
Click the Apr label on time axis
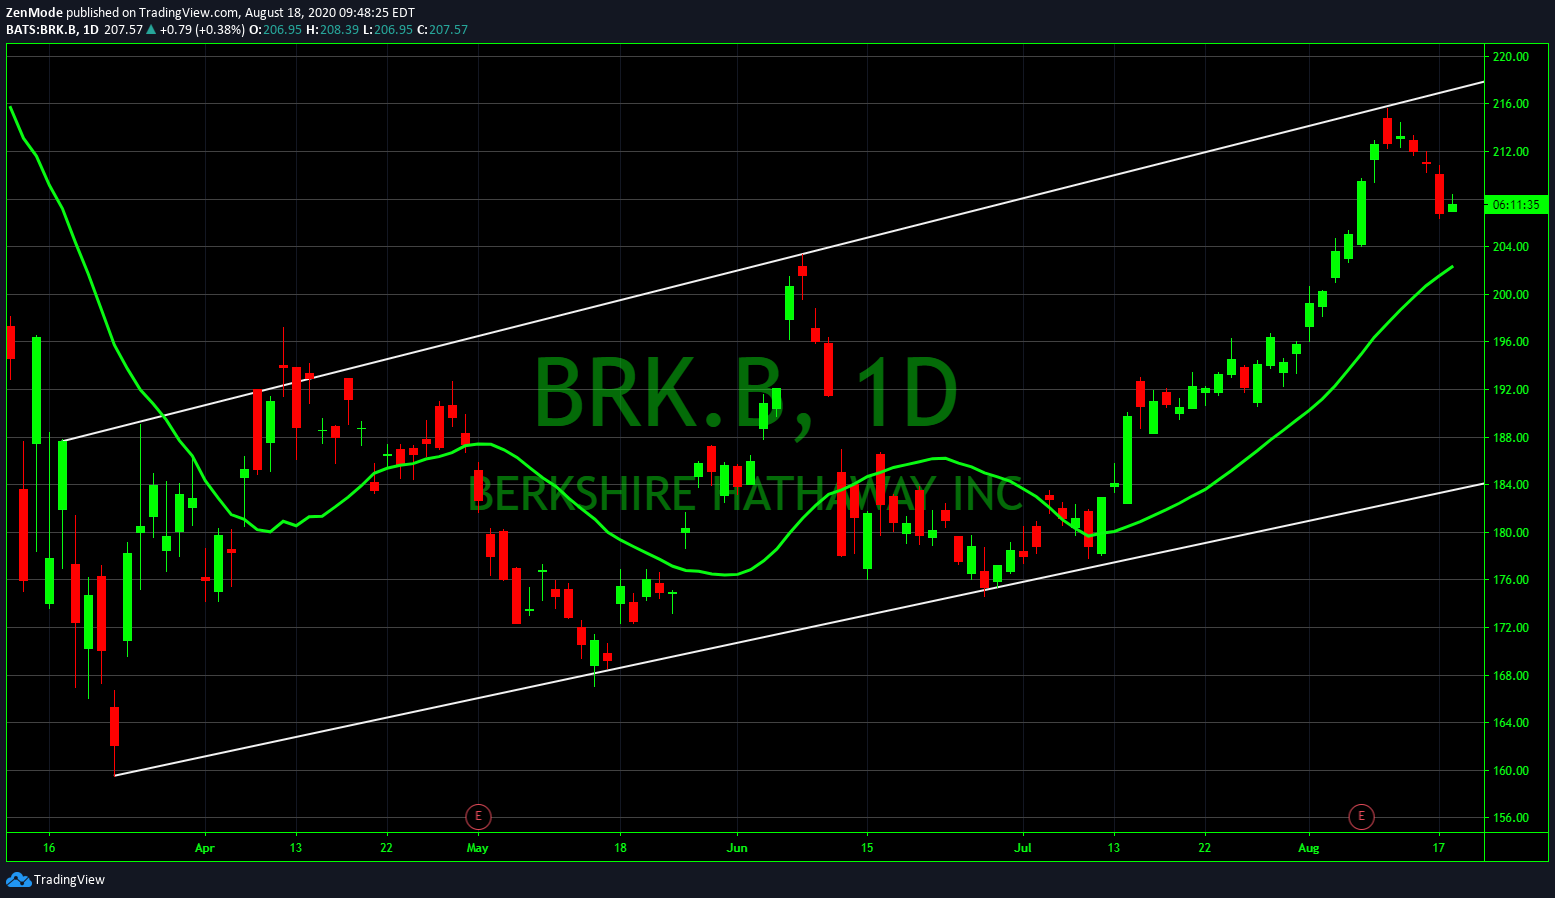(204, 848)
